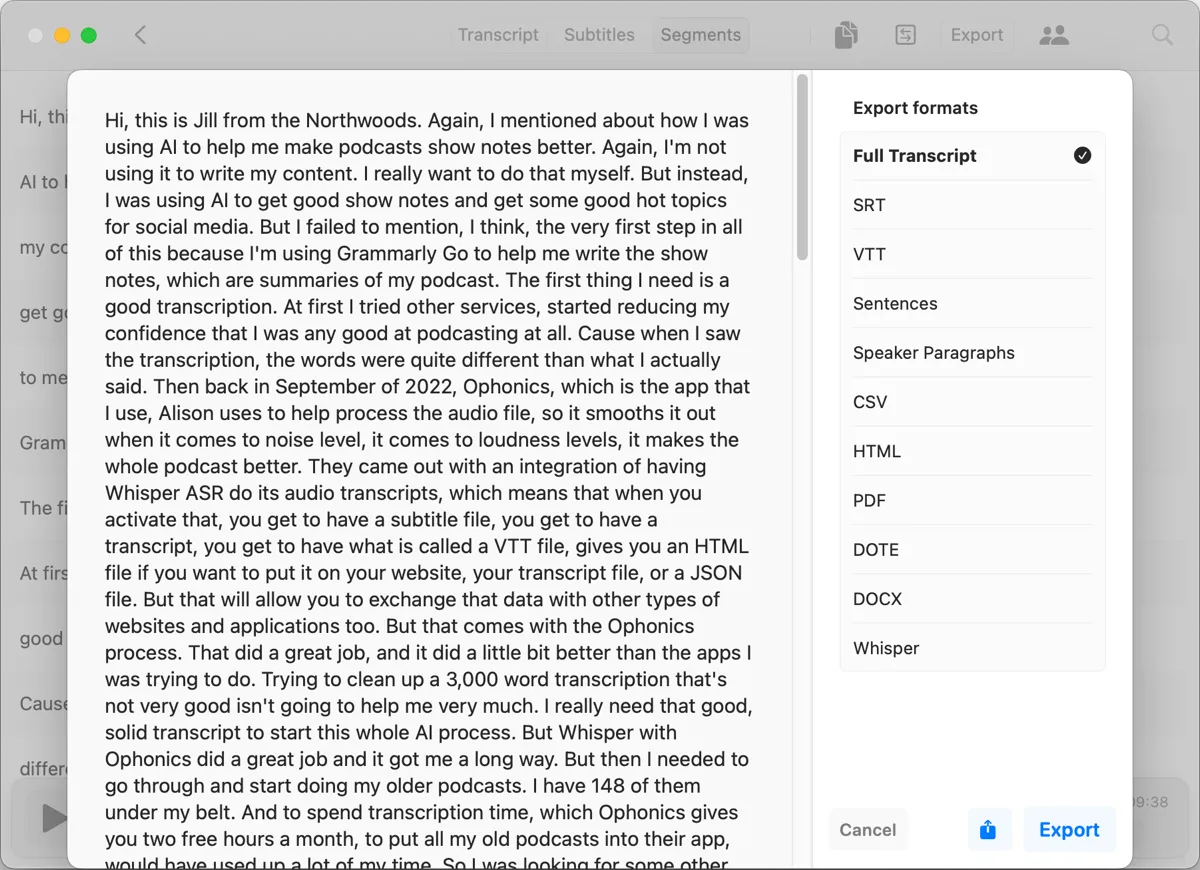This screenshot has height=870, width=1200.
Task: Select the DOCX export format
Action: [x=972, y=598]
